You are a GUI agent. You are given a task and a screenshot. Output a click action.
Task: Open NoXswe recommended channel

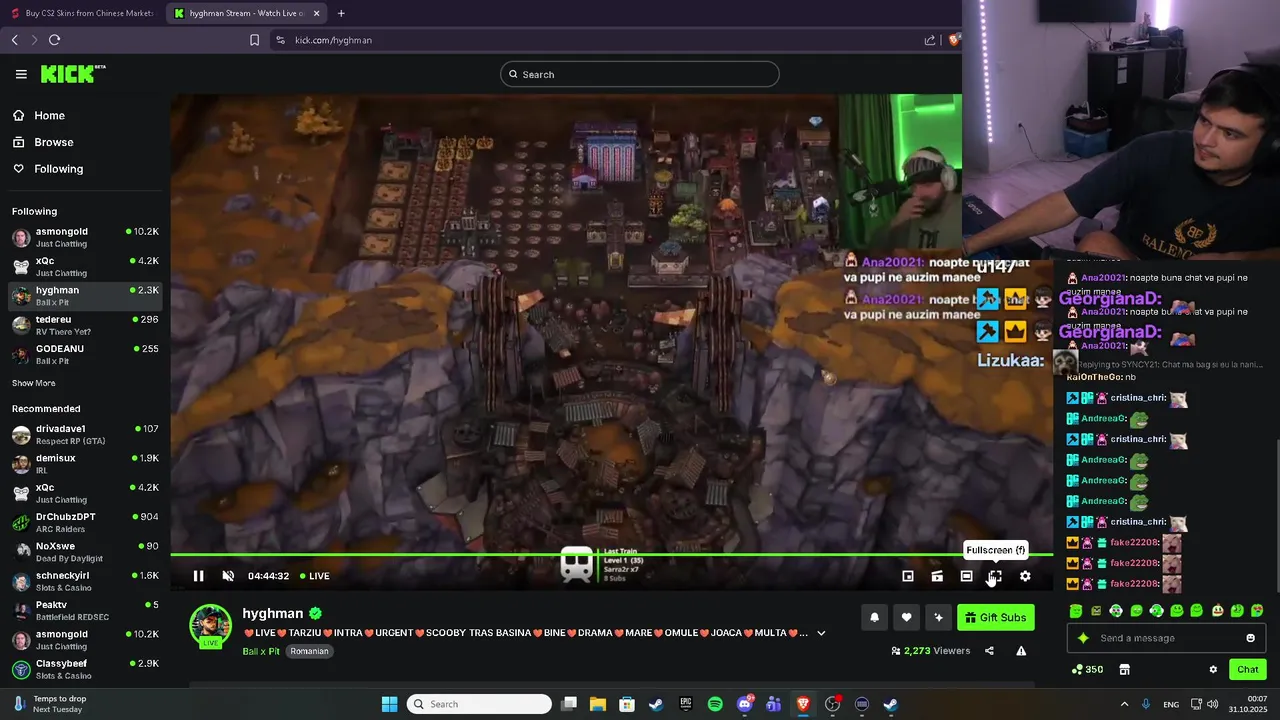(x=85, y=551)
